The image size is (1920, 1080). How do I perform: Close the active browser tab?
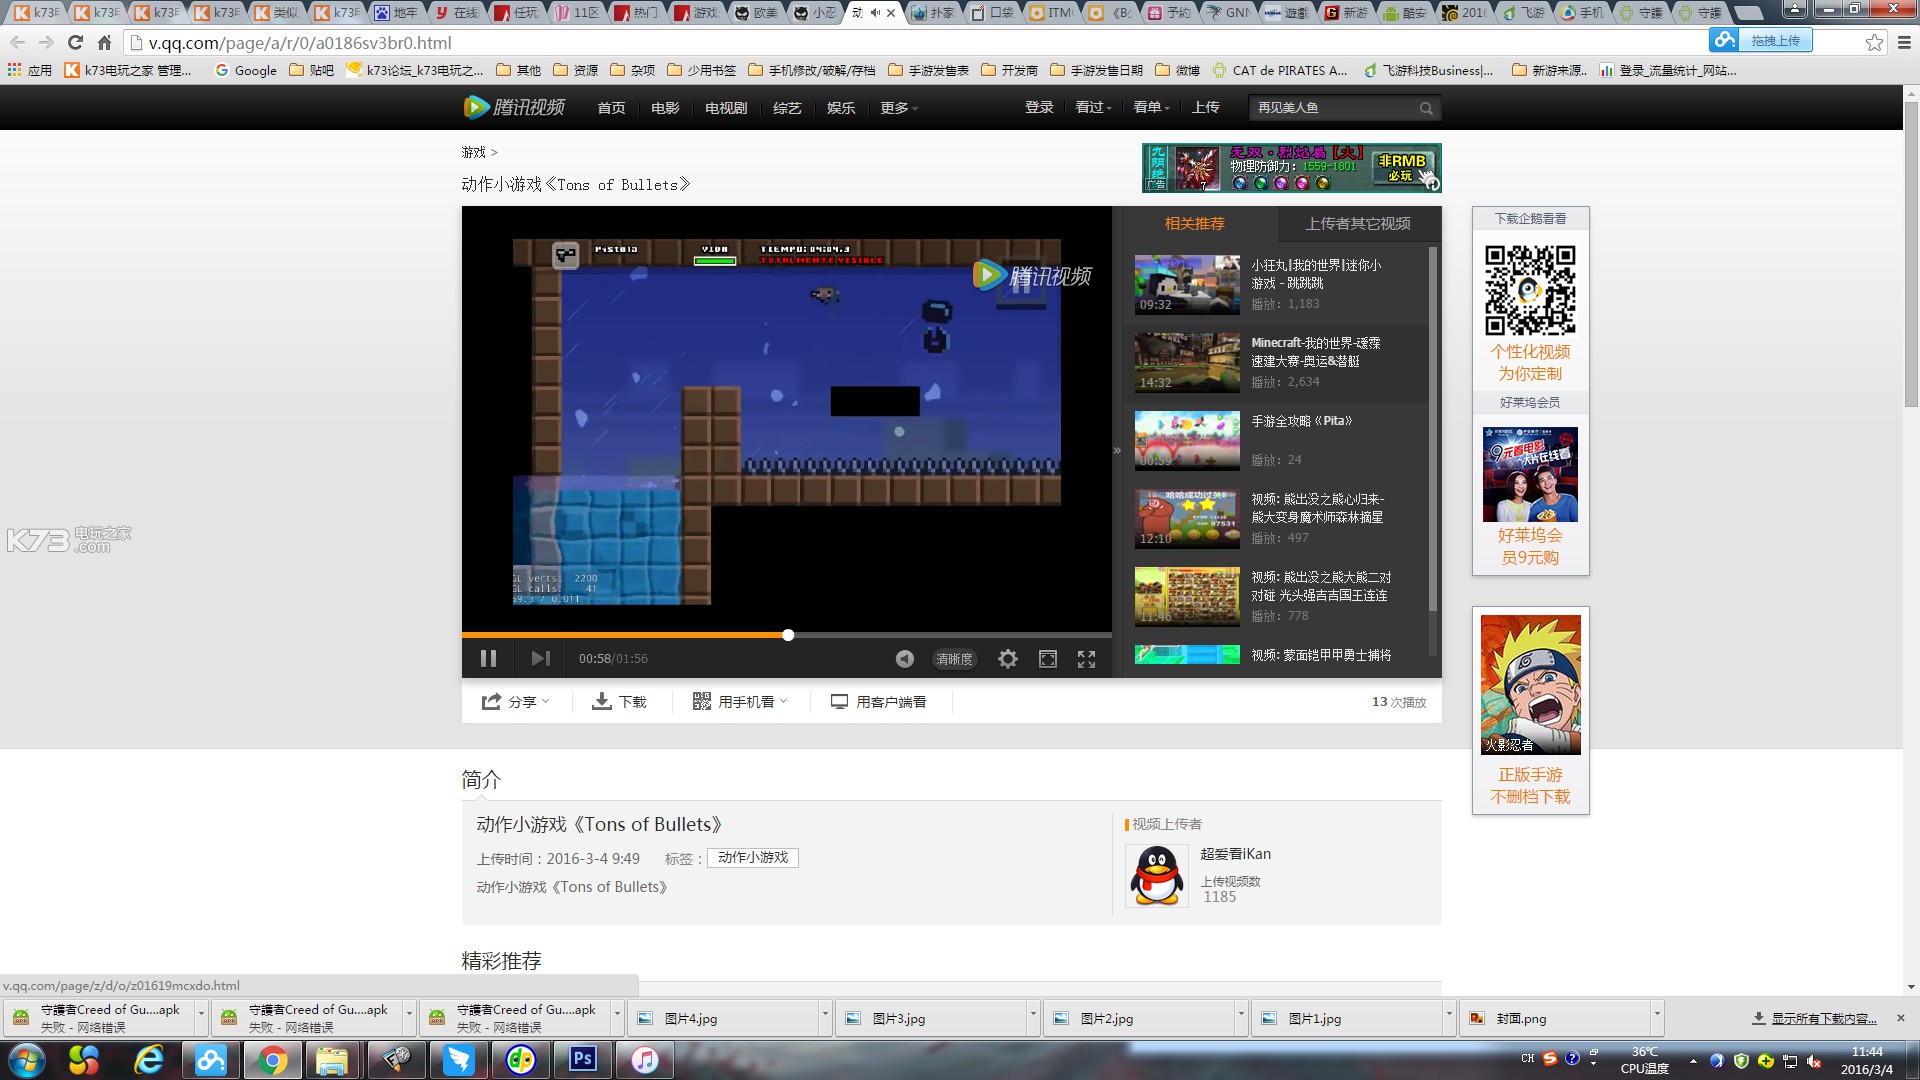pos(891,13)
